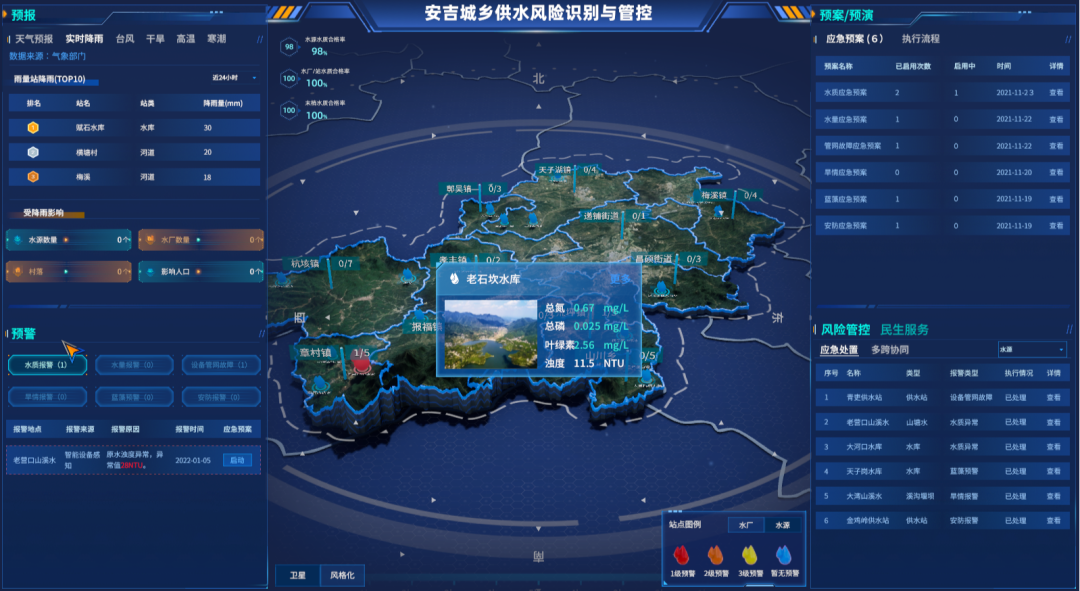
Task: Select the 设备管网故障 (1) alarm filter
Action: (221, 365)
